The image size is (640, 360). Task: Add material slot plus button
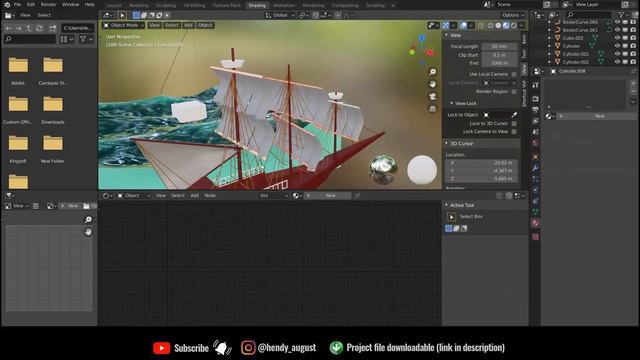pyautogui.click(x=633, y=83)
